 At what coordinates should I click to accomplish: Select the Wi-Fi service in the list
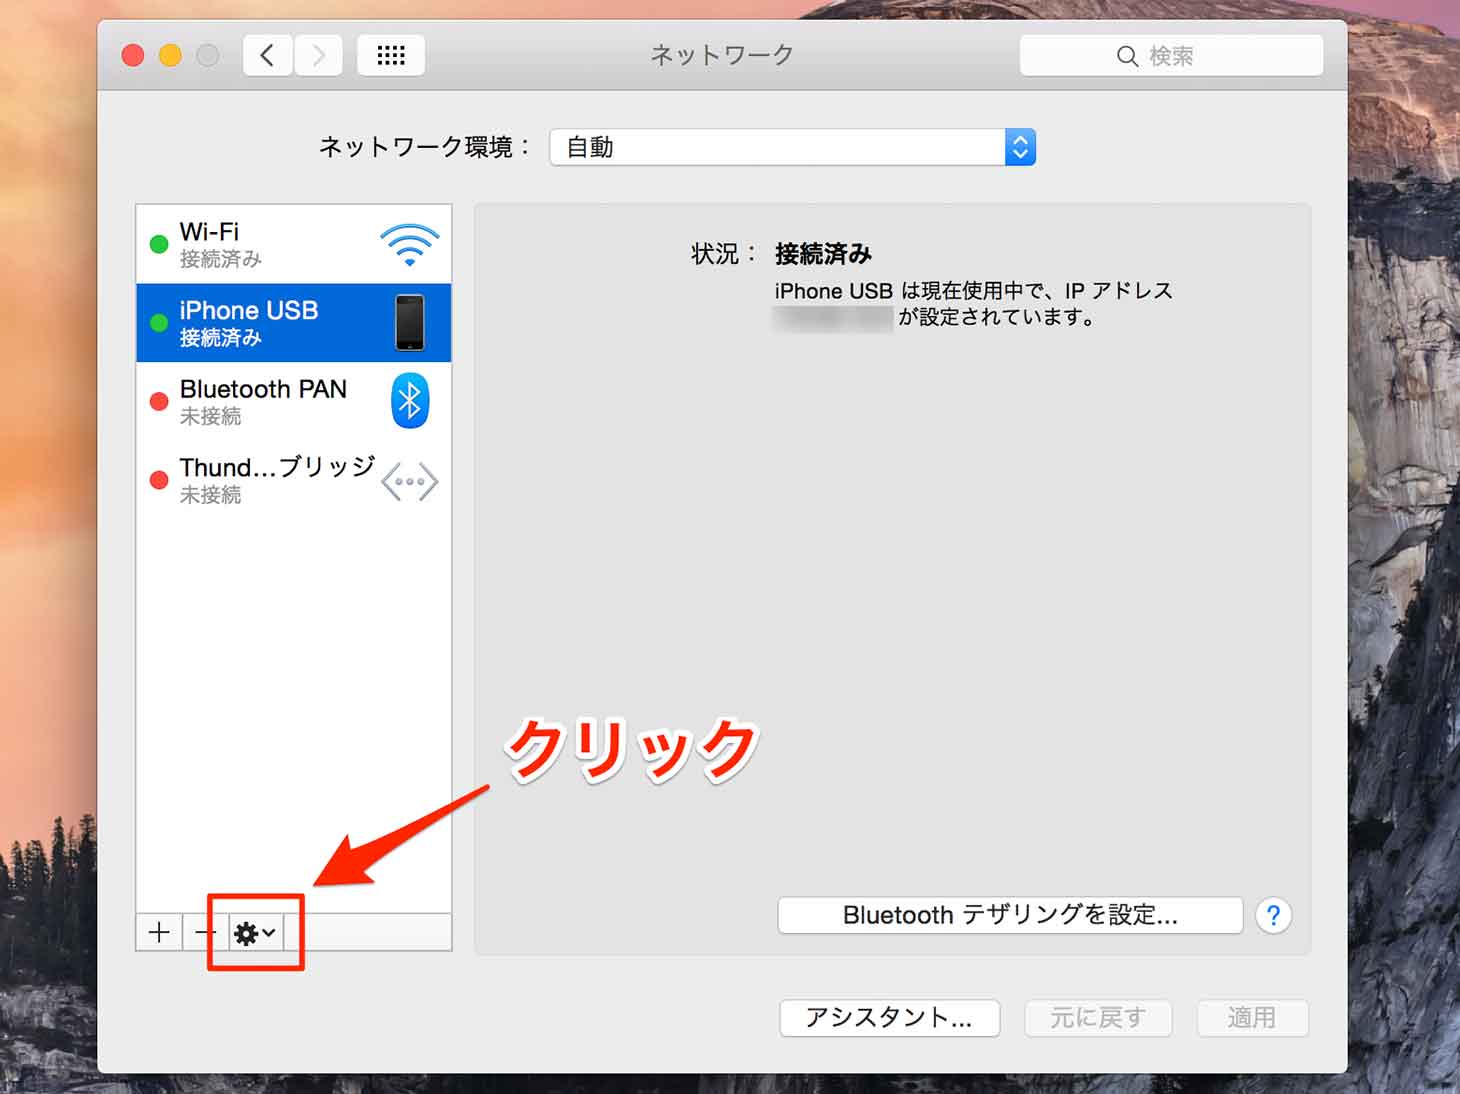(x=294, y=245)
